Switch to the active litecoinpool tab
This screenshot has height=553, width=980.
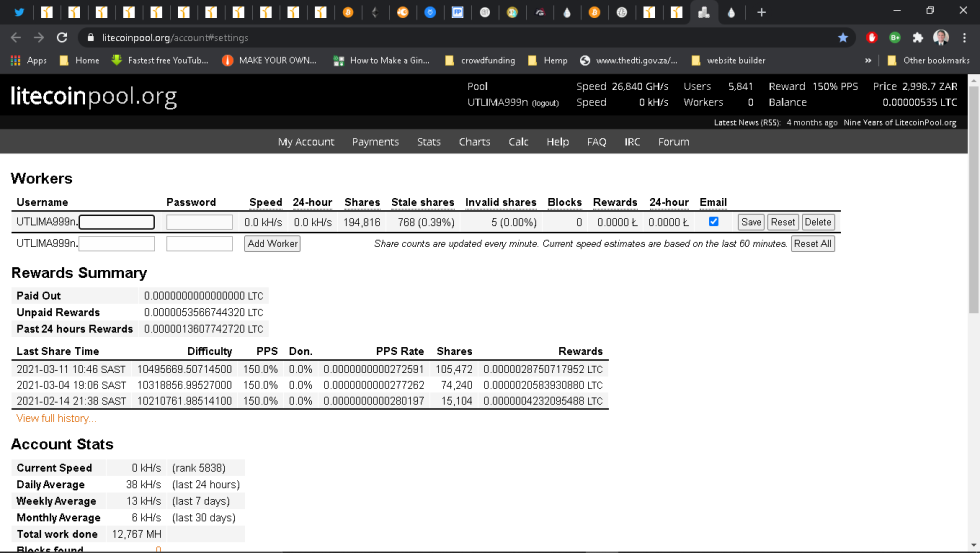point(704,12)
